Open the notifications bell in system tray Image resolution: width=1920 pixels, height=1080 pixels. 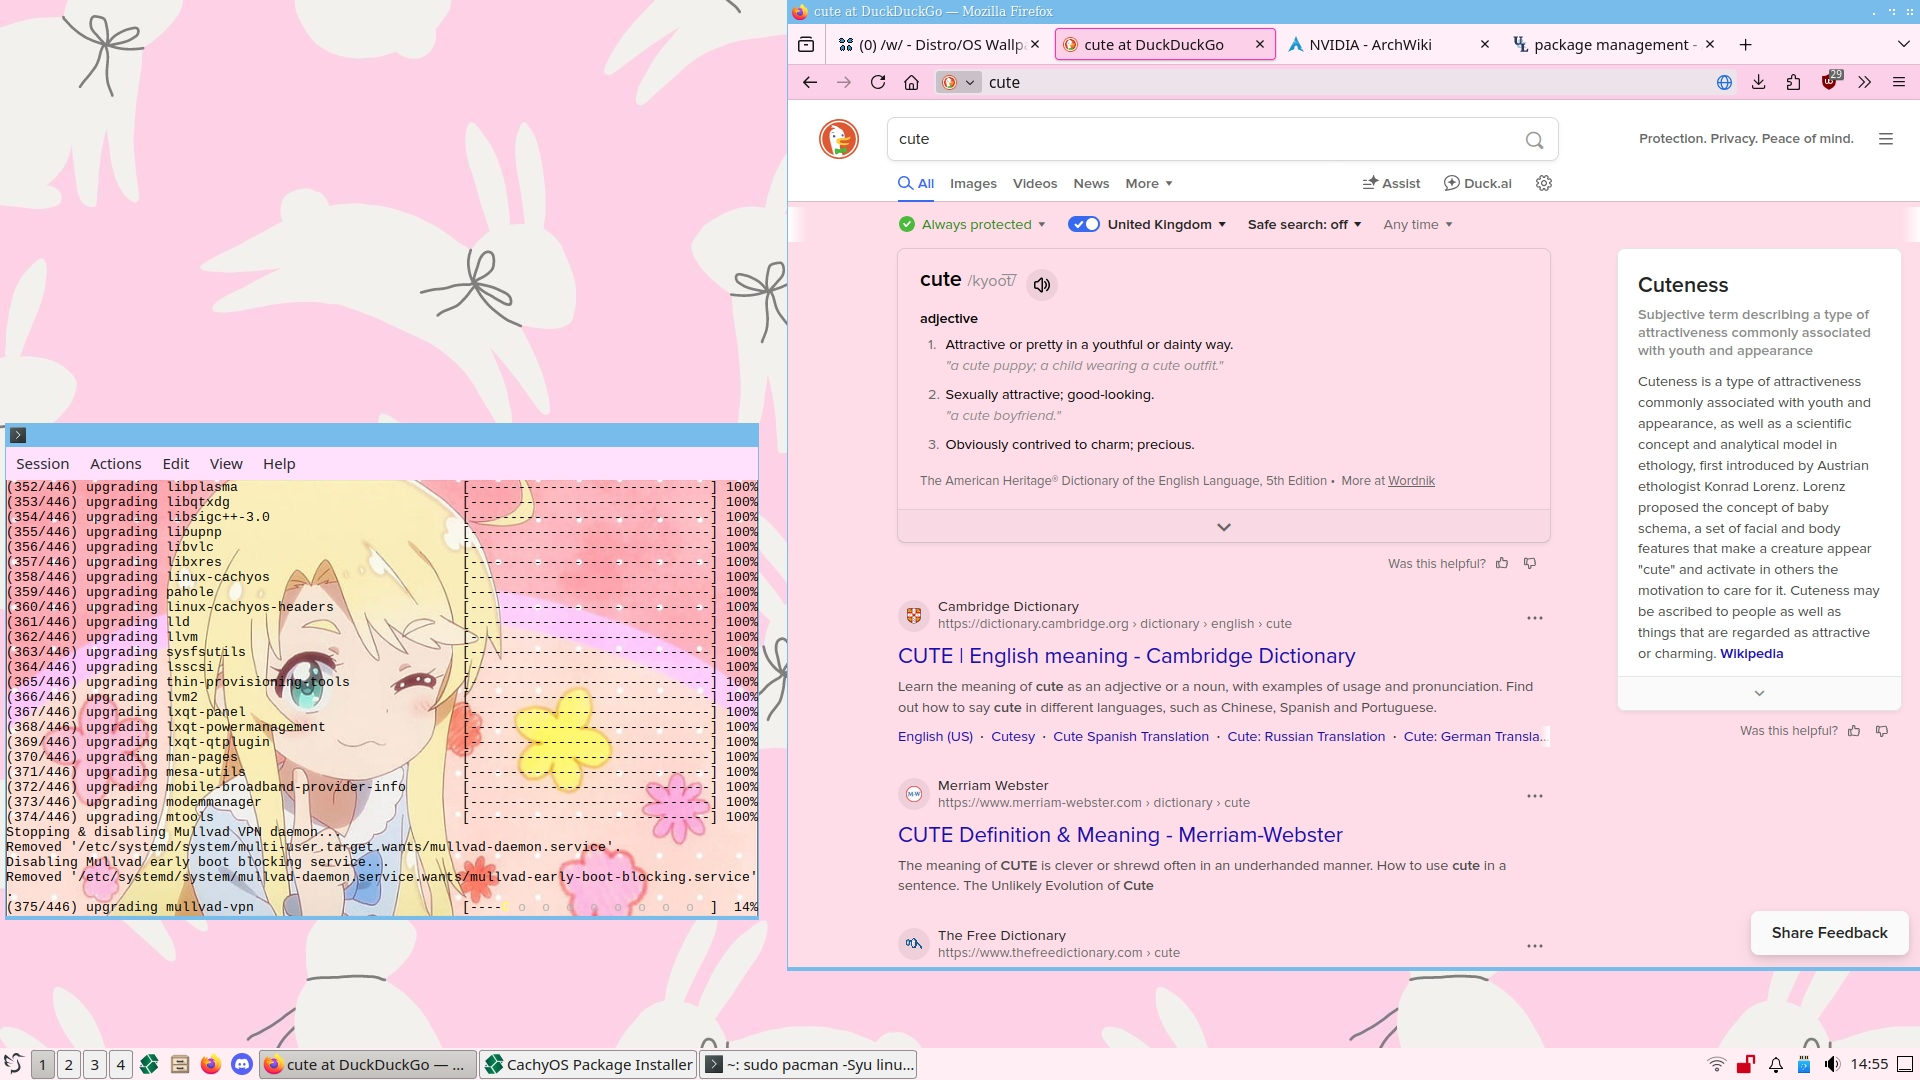1776,1065
